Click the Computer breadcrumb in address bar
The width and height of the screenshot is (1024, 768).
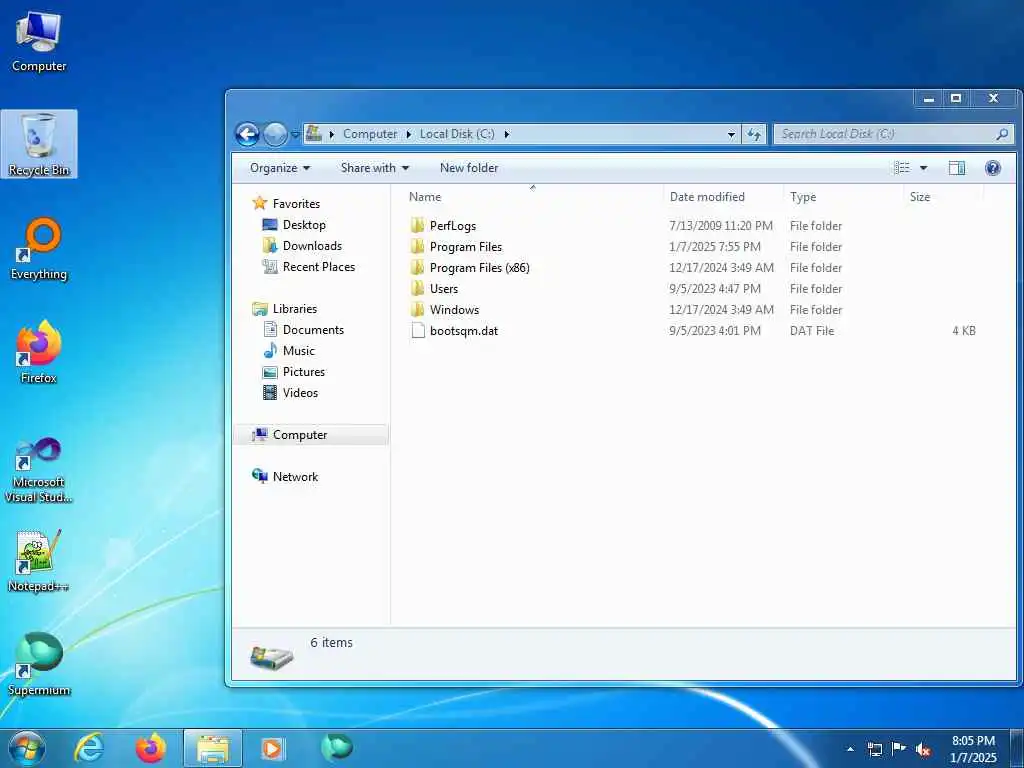[370, 134]
